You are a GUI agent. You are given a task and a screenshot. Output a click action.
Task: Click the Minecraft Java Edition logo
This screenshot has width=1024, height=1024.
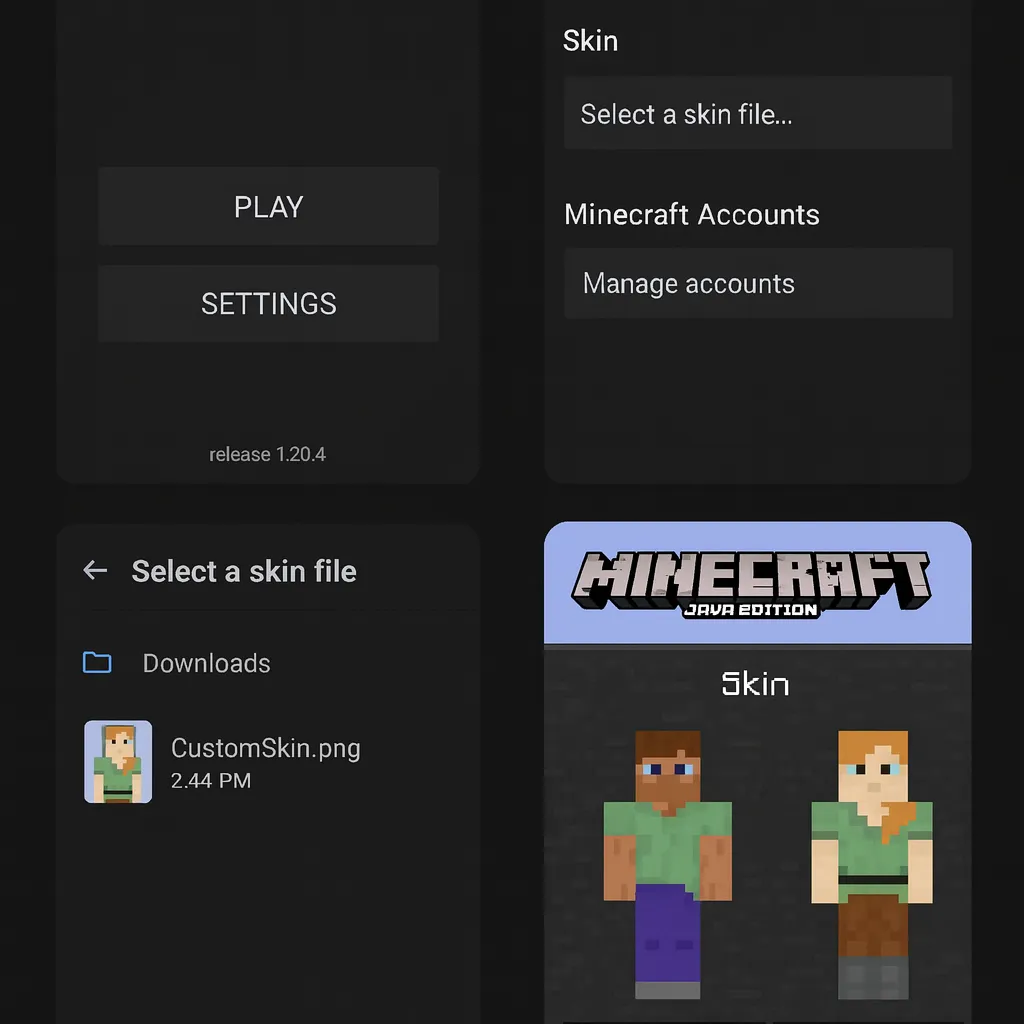tap(755, 584)
